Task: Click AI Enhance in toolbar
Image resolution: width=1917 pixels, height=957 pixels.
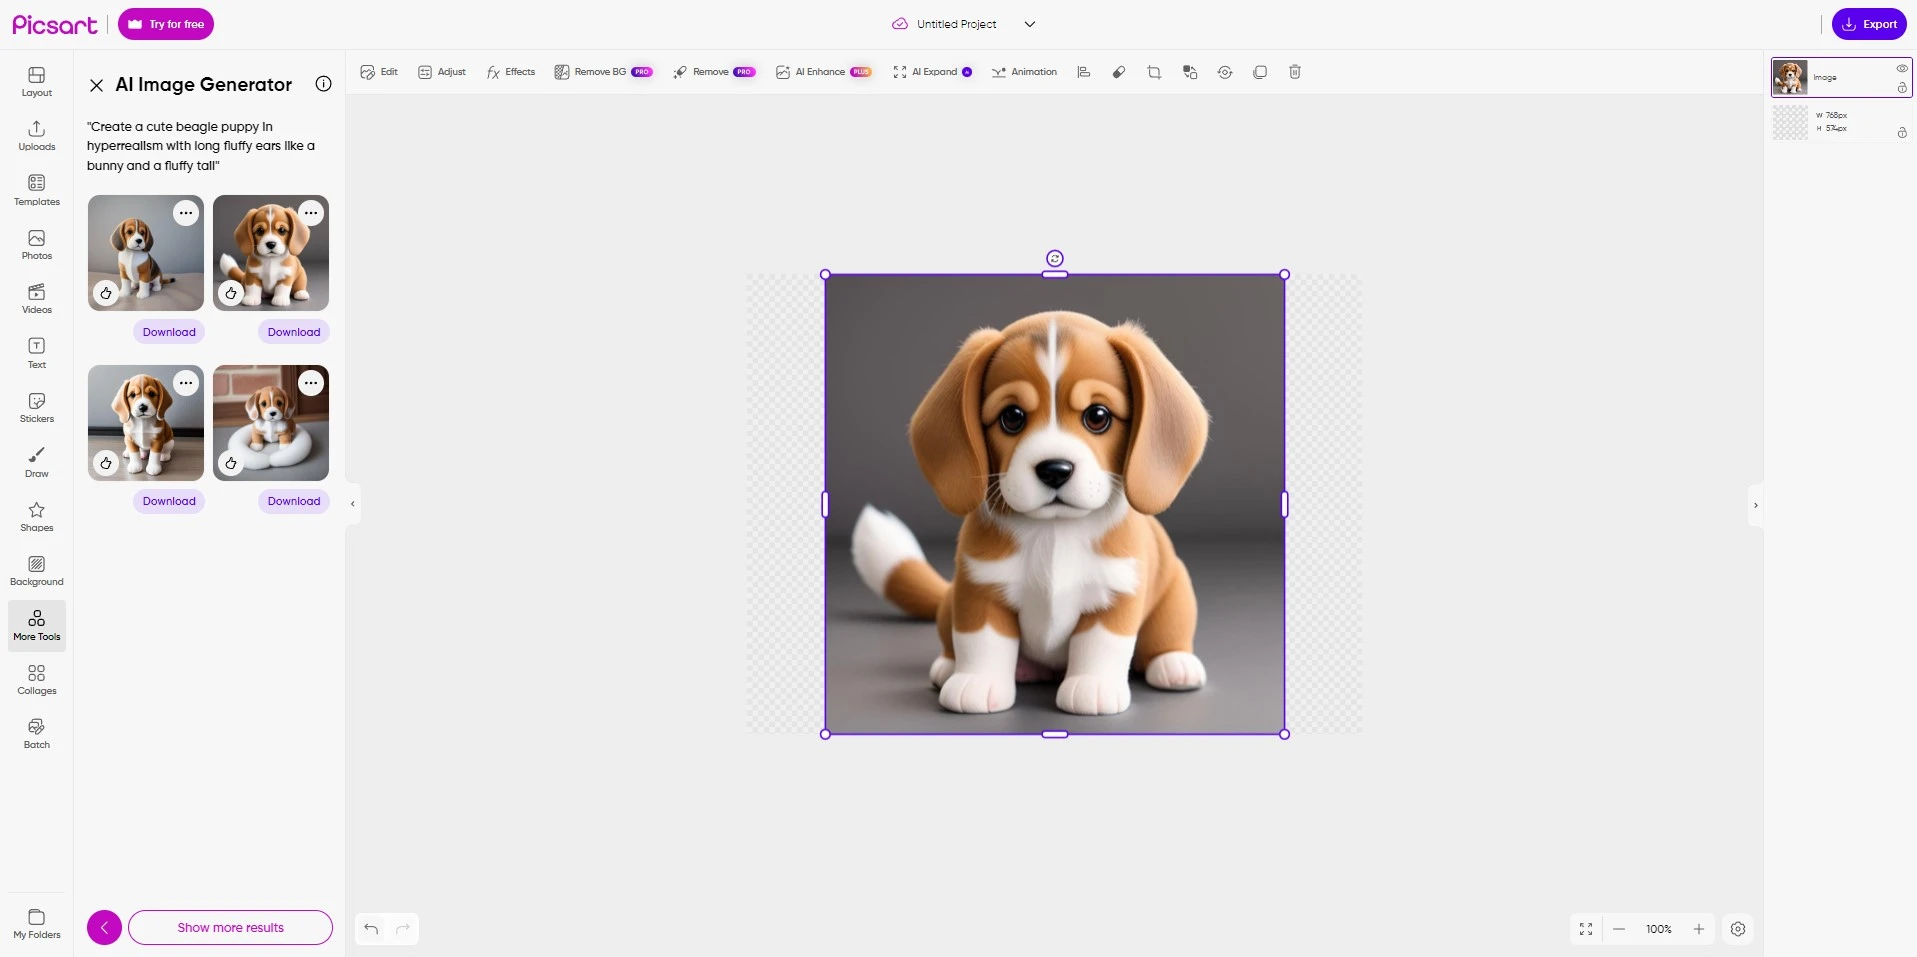Action: 824,72
